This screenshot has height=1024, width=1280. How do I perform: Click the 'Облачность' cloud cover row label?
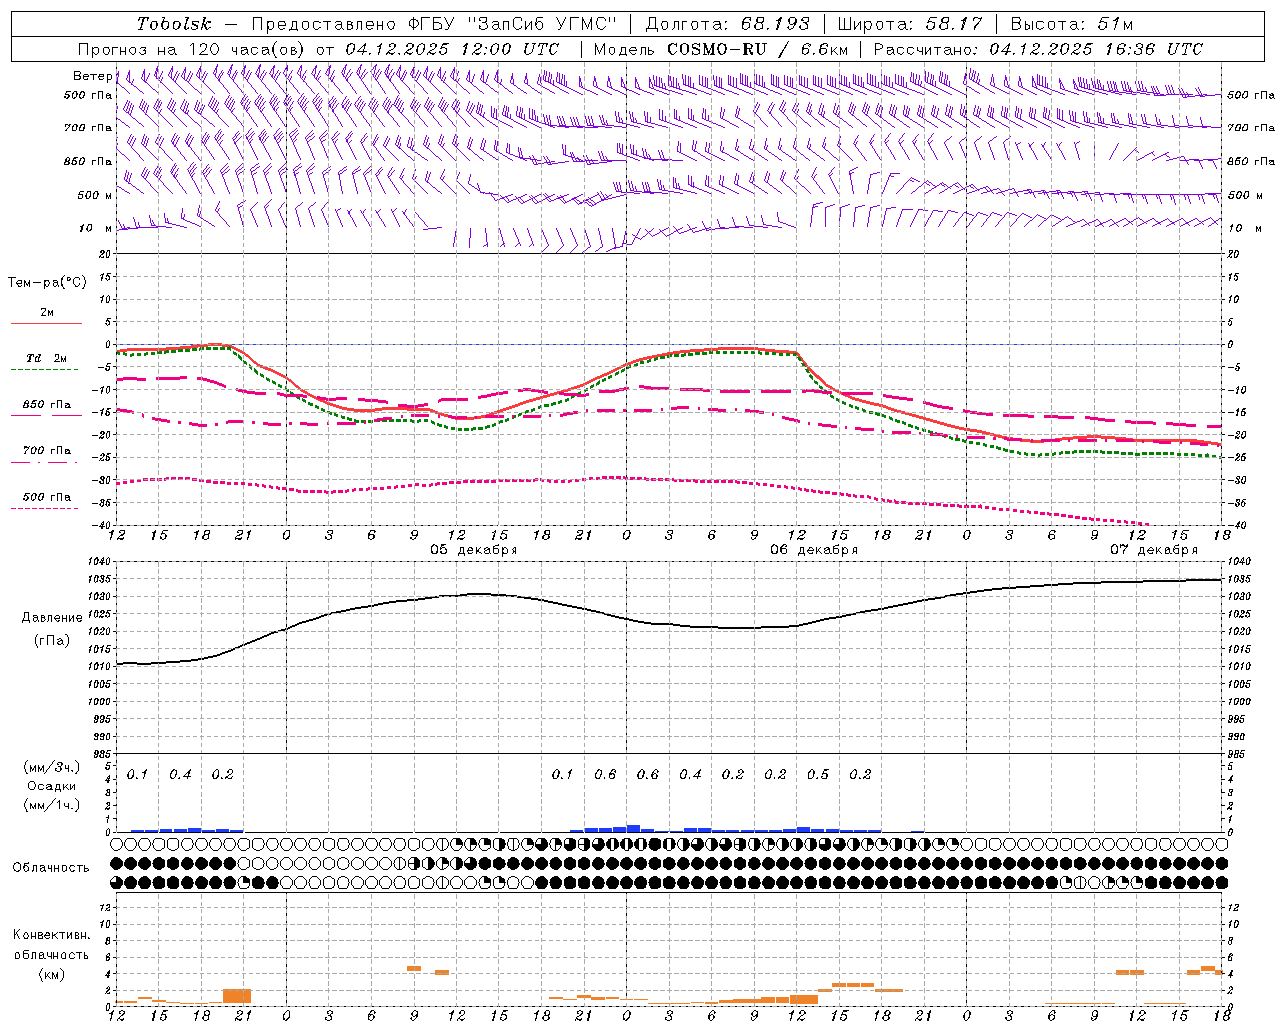pyautogui.click(x=51, y=867)
